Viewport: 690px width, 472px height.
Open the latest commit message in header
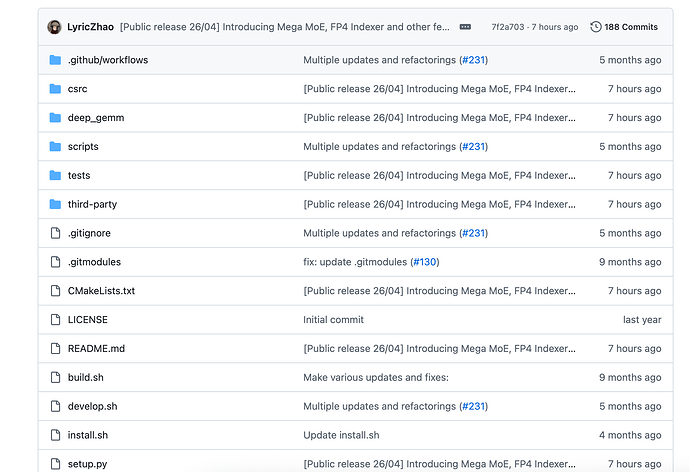pyautogui.click(x=285, y=27)
